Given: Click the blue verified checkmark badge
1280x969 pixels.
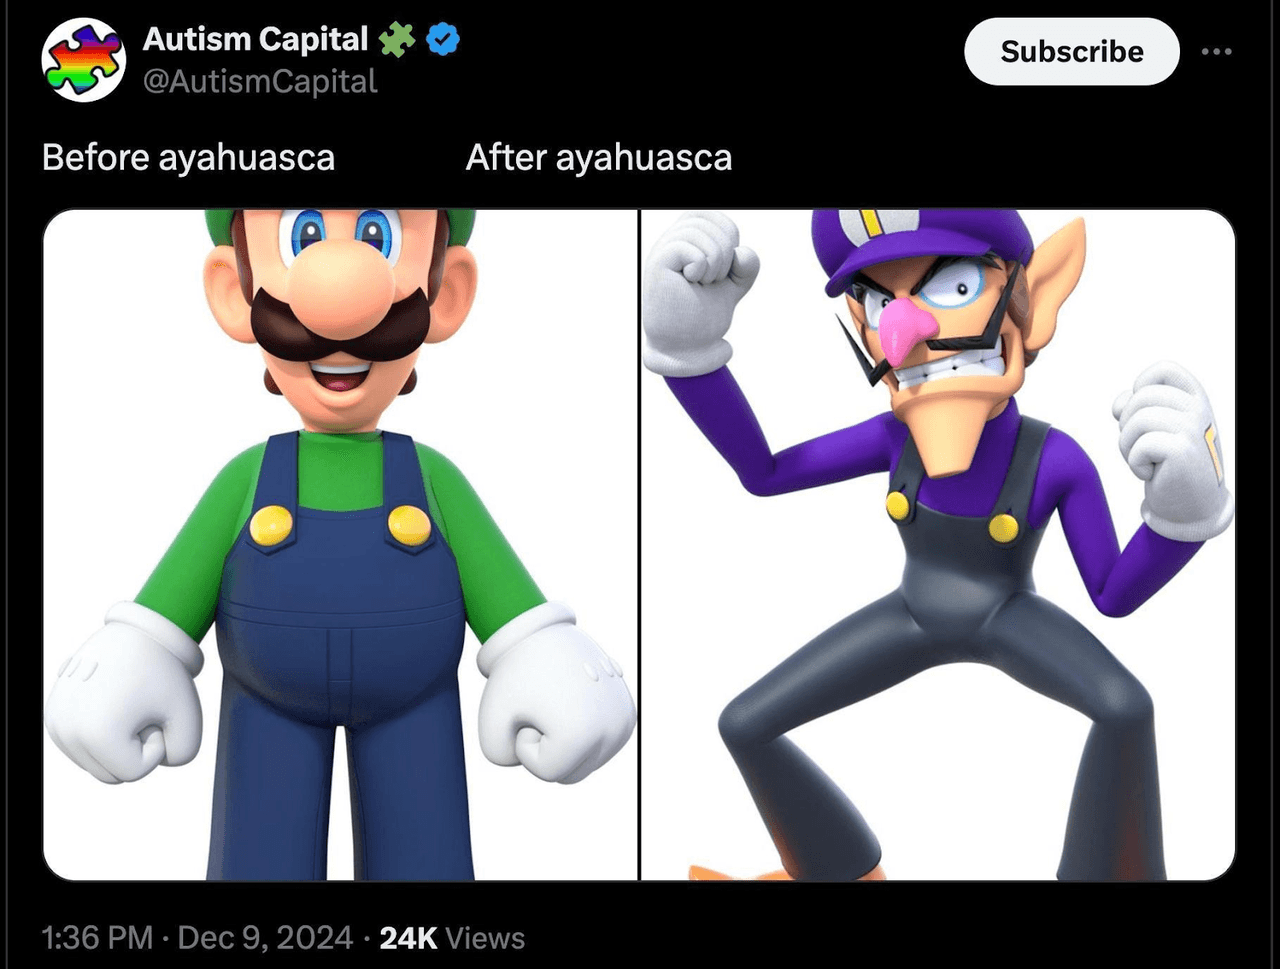Looking at the screenshot, I should (x=443, y=40).
